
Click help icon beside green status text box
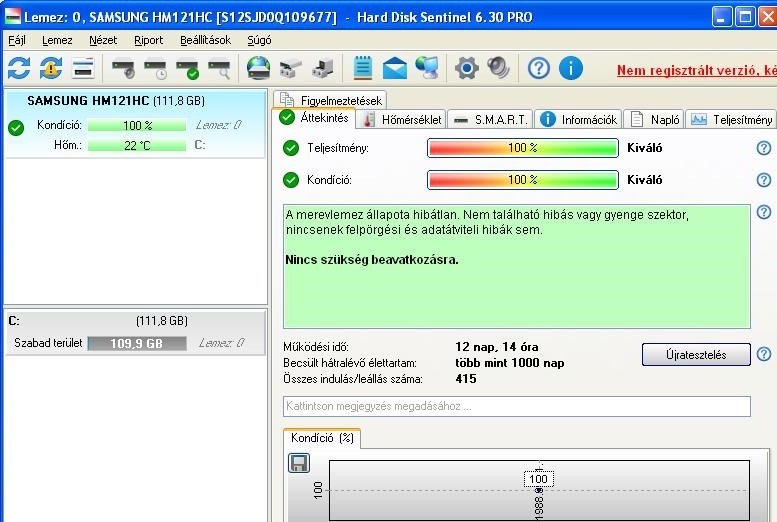(764, 212)
